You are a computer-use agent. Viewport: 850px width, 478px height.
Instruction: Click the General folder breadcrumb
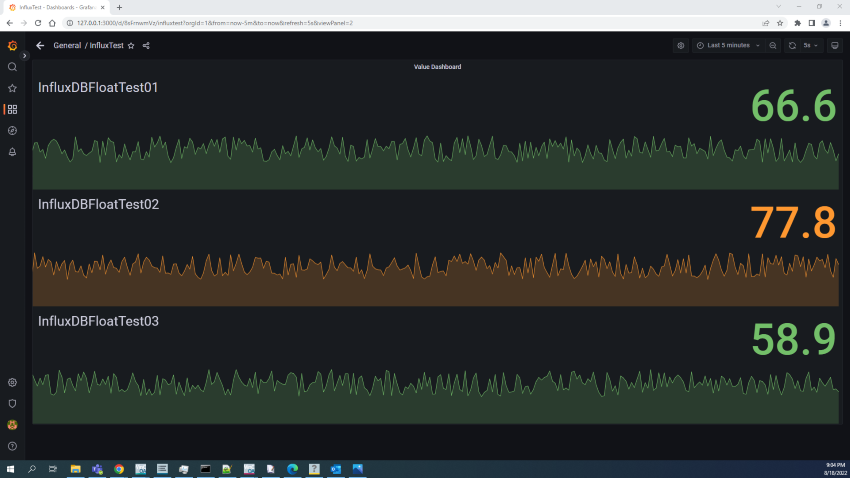point(67,46)
